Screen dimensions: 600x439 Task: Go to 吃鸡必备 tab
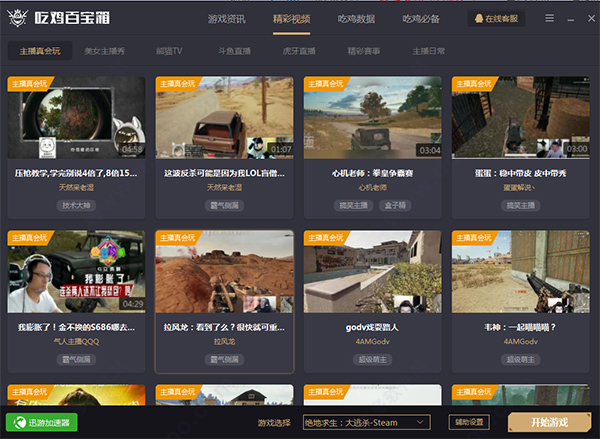421,19
